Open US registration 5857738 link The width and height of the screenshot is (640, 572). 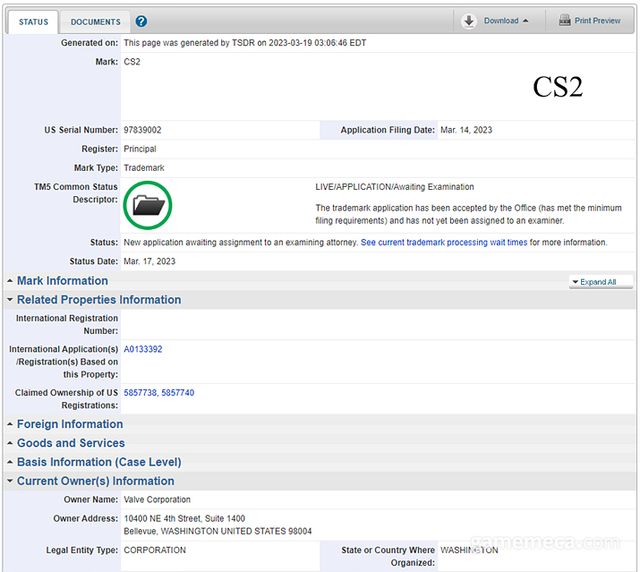click(140, 393)
